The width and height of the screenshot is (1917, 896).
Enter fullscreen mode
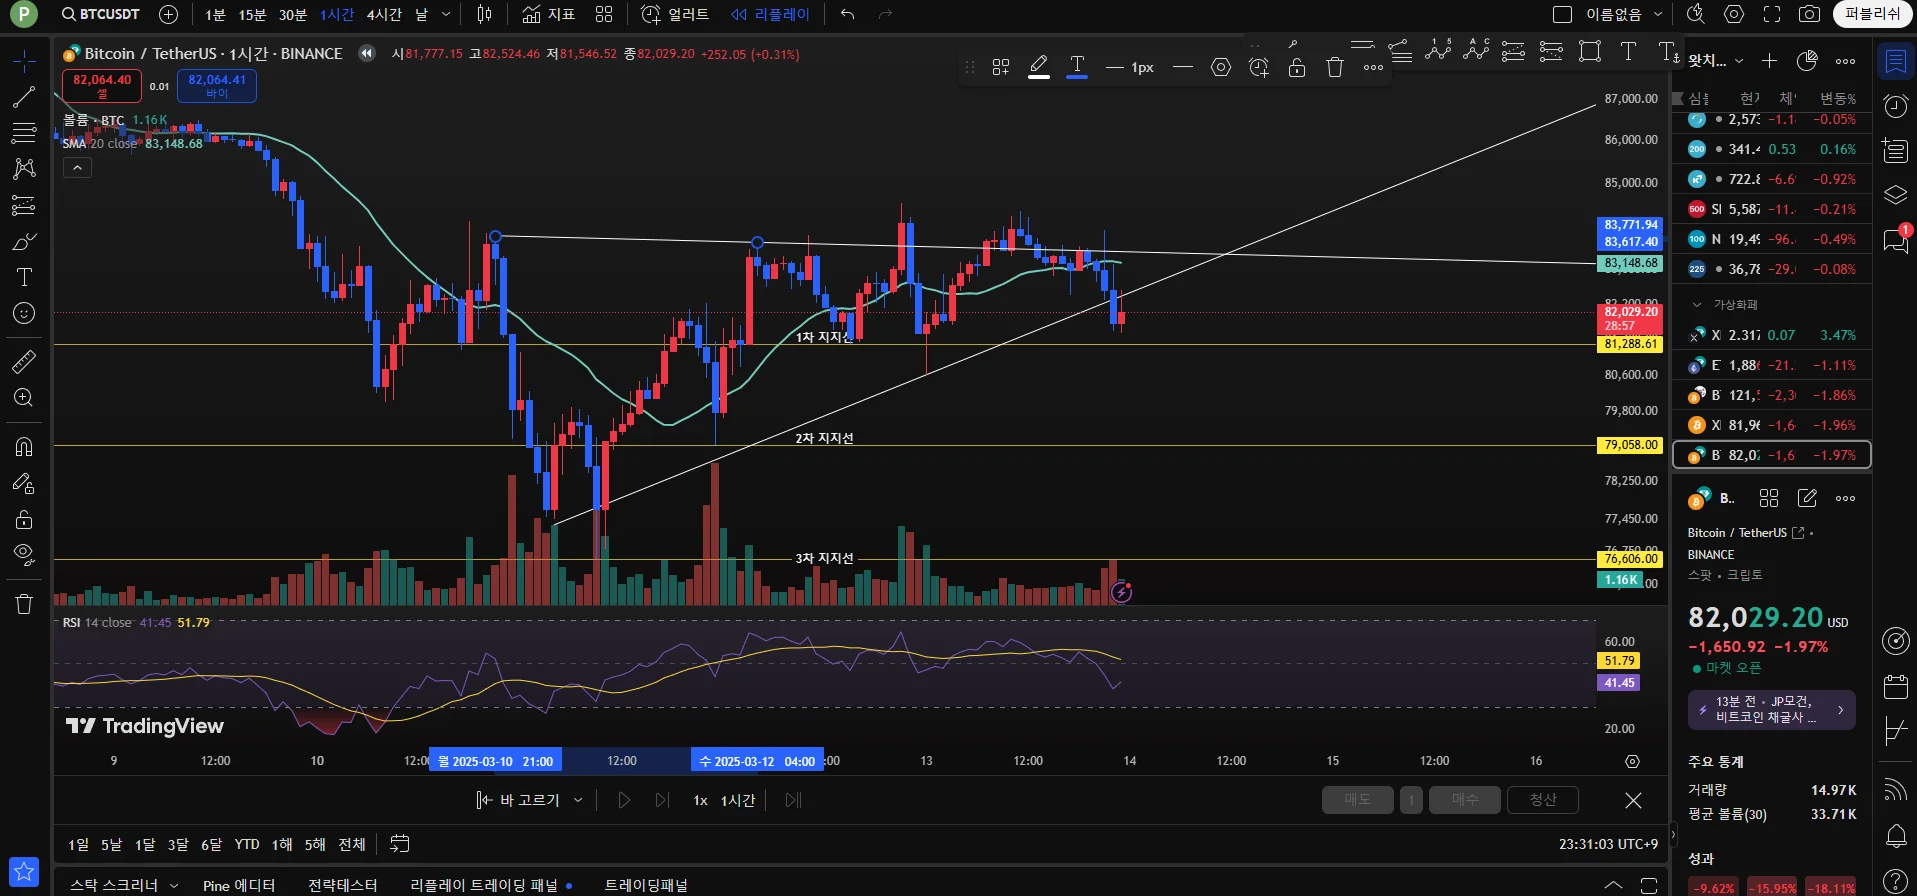tap(1772, 14)
